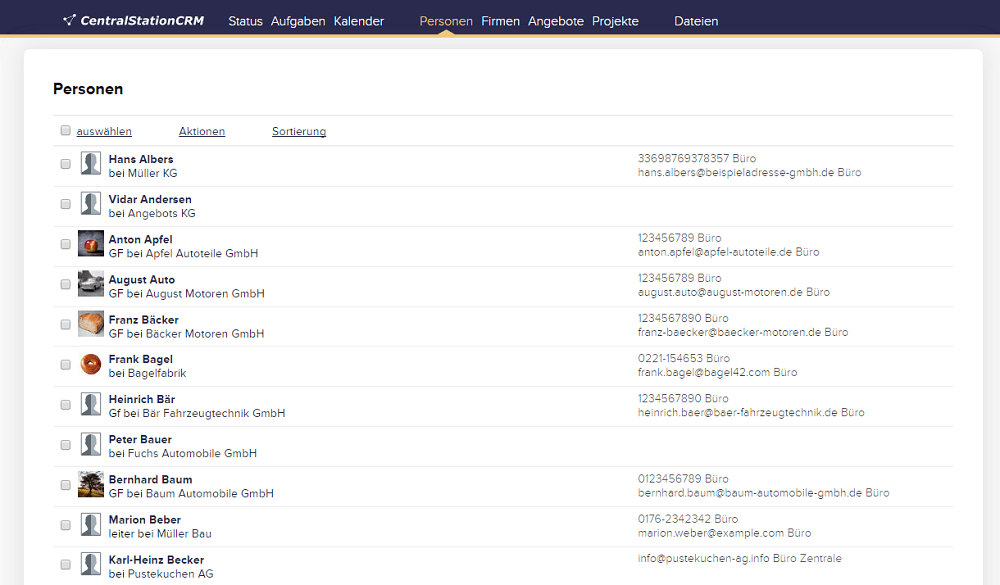
Task: Click the CentralStationCRM logo
Action: (x=133, y=20)
